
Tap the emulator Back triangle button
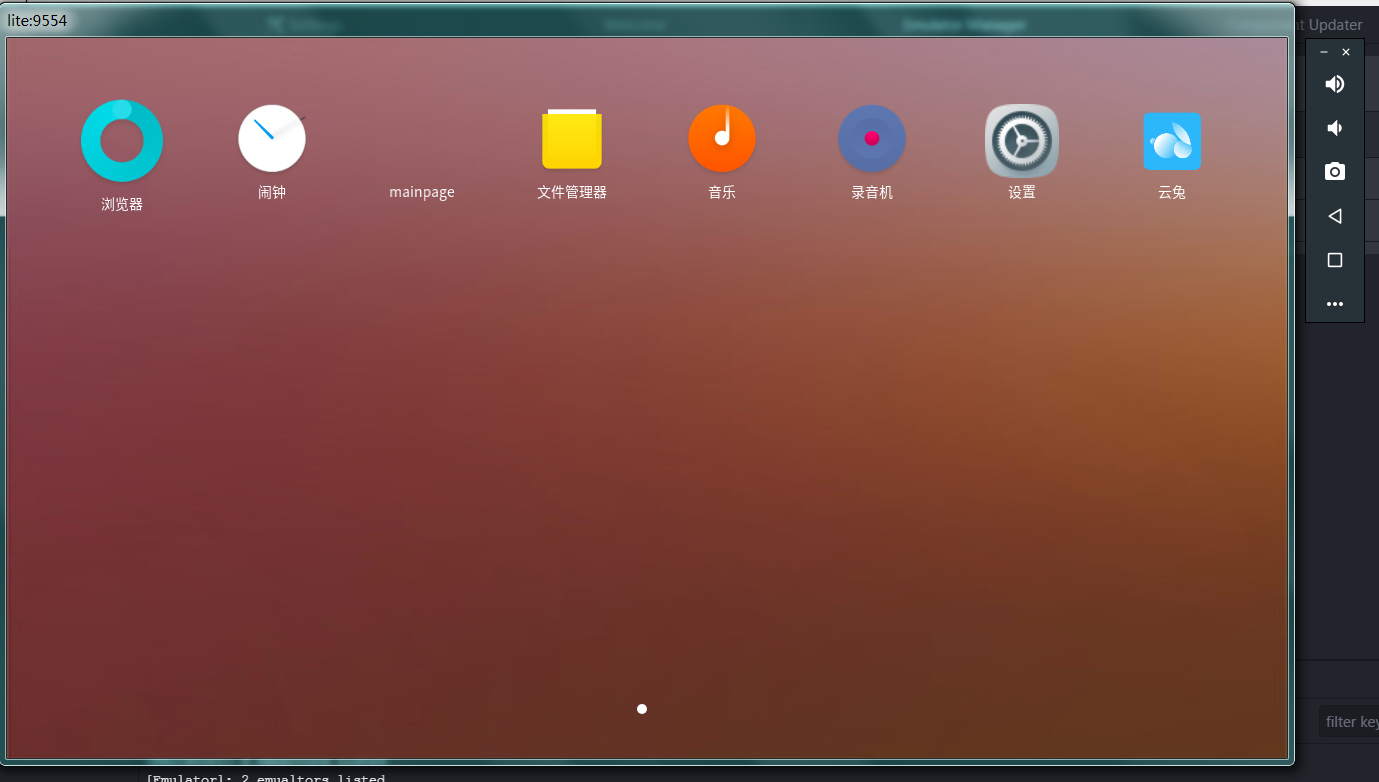point(1334,216)
